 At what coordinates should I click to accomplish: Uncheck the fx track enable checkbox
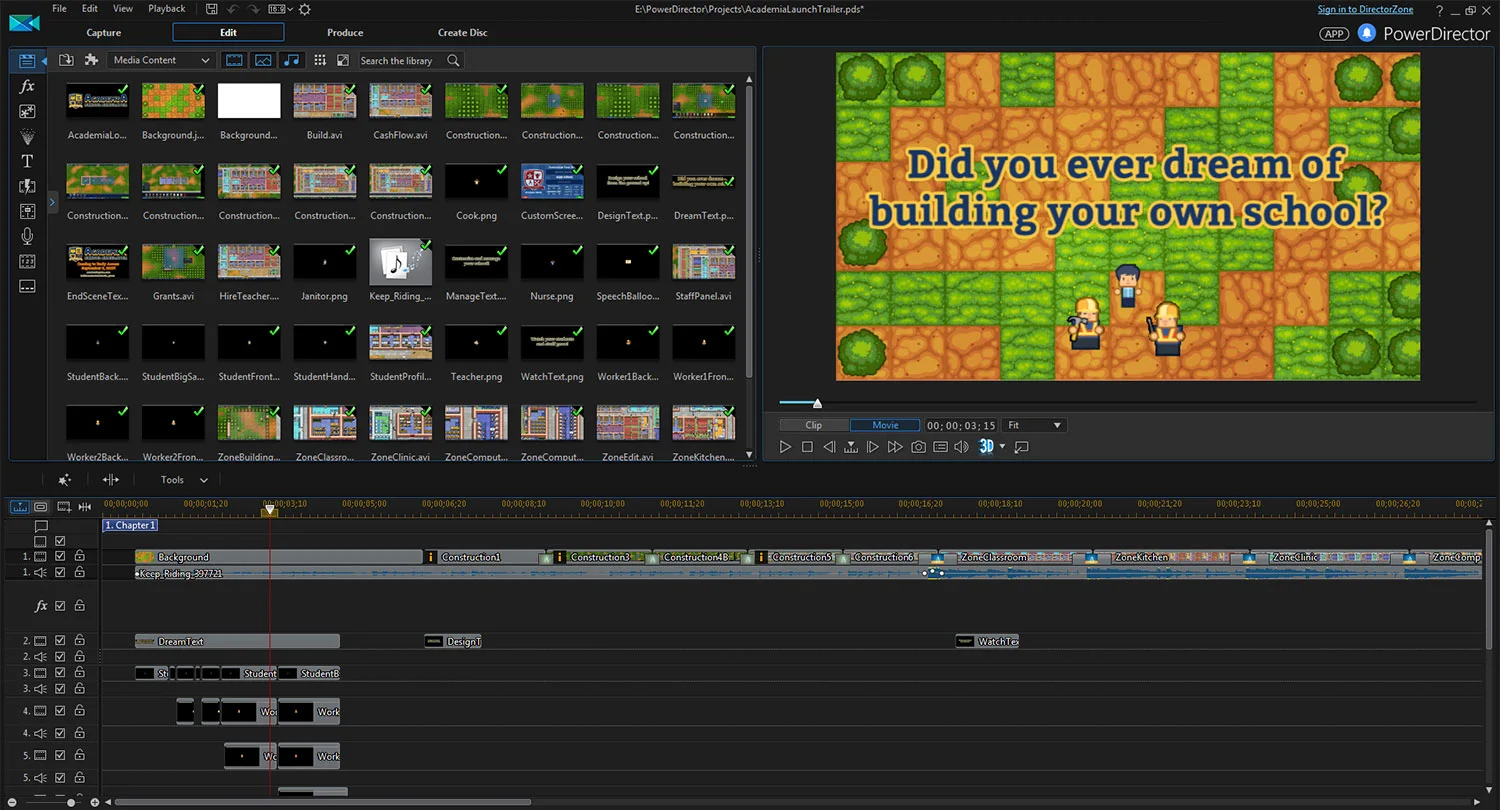[x=60, y=606]
